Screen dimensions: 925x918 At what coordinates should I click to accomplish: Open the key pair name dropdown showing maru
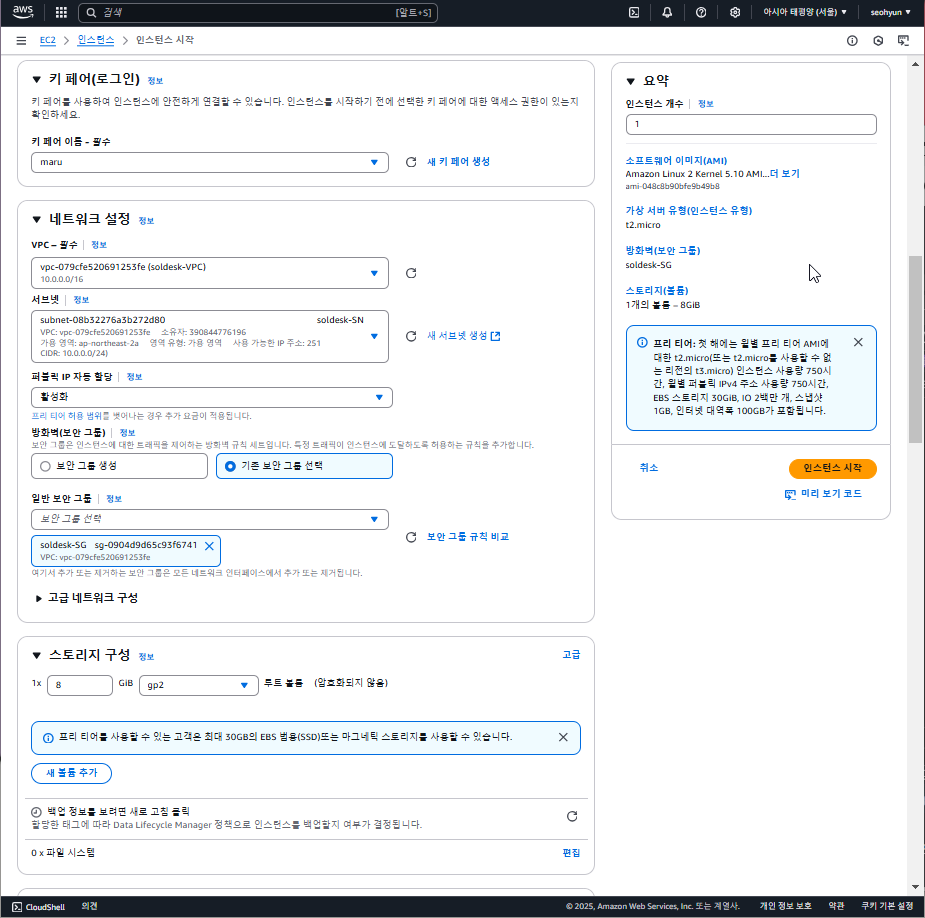tap(210, 162)
